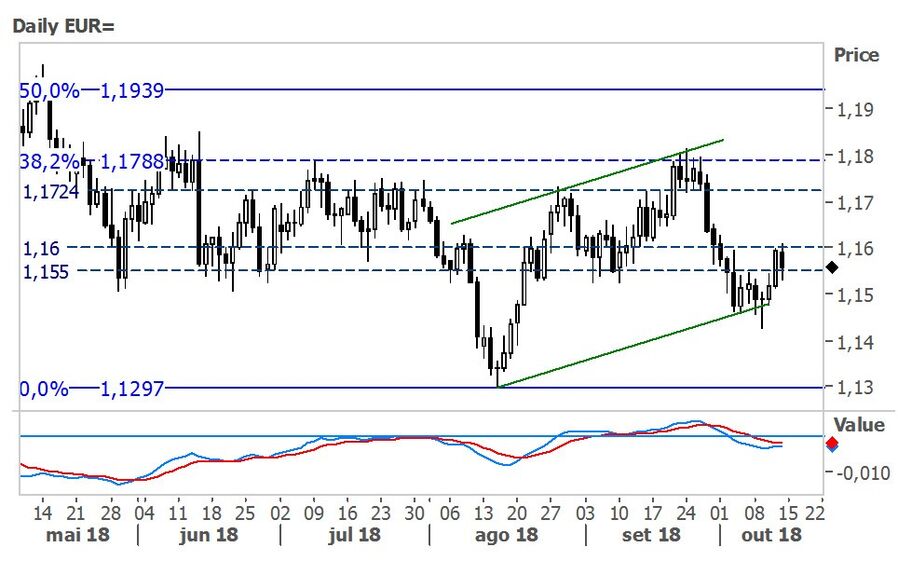This screenshot has height=561, width=898.
Task: Click the 1,1939 Fibonacci level value
Action: click(132, 90)
